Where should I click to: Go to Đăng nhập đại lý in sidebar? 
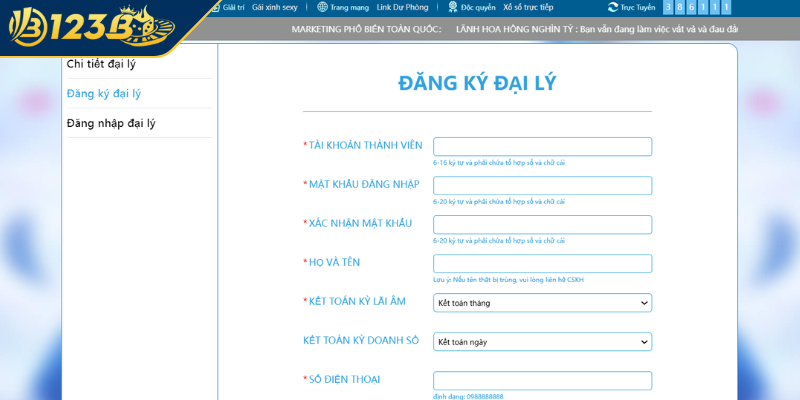coord(110,123)
